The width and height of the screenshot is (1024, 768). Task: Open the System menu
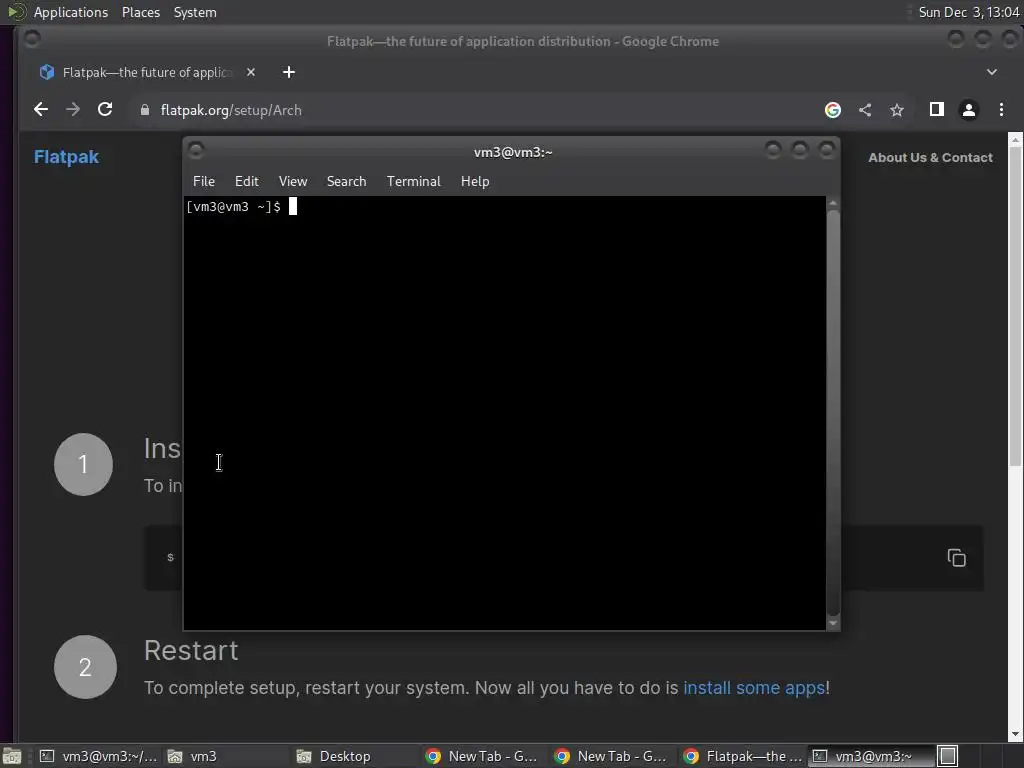coord(195,12)
